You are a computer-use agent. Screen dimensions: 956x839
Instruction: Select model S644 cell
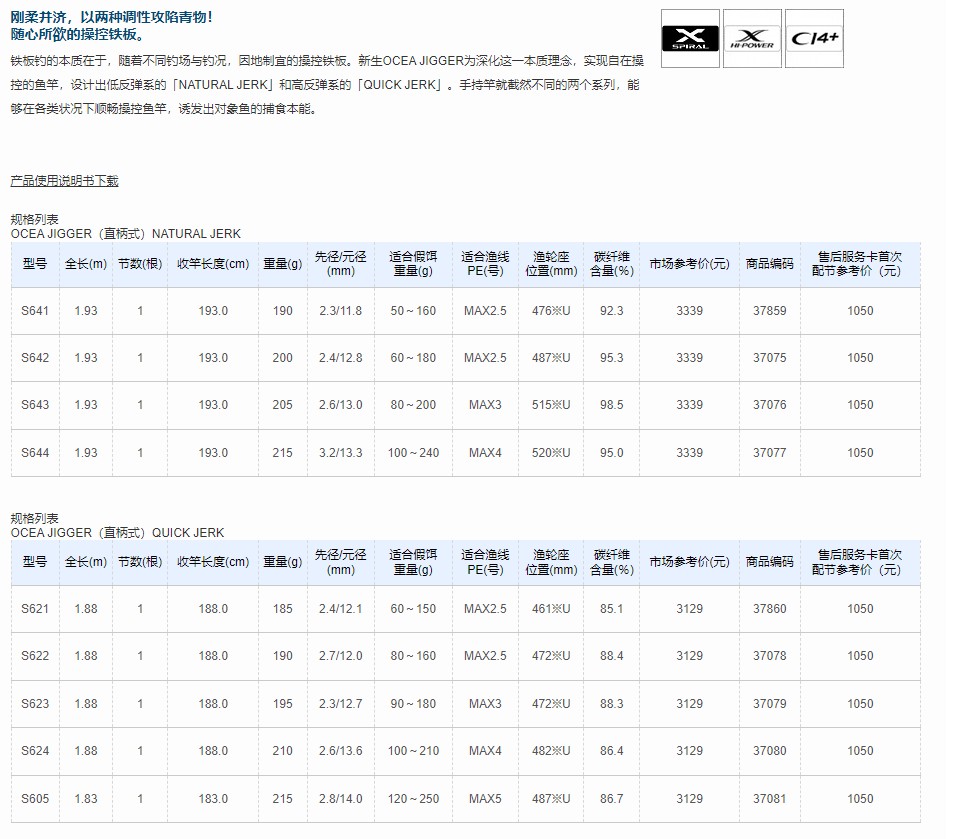pos(35,453)
